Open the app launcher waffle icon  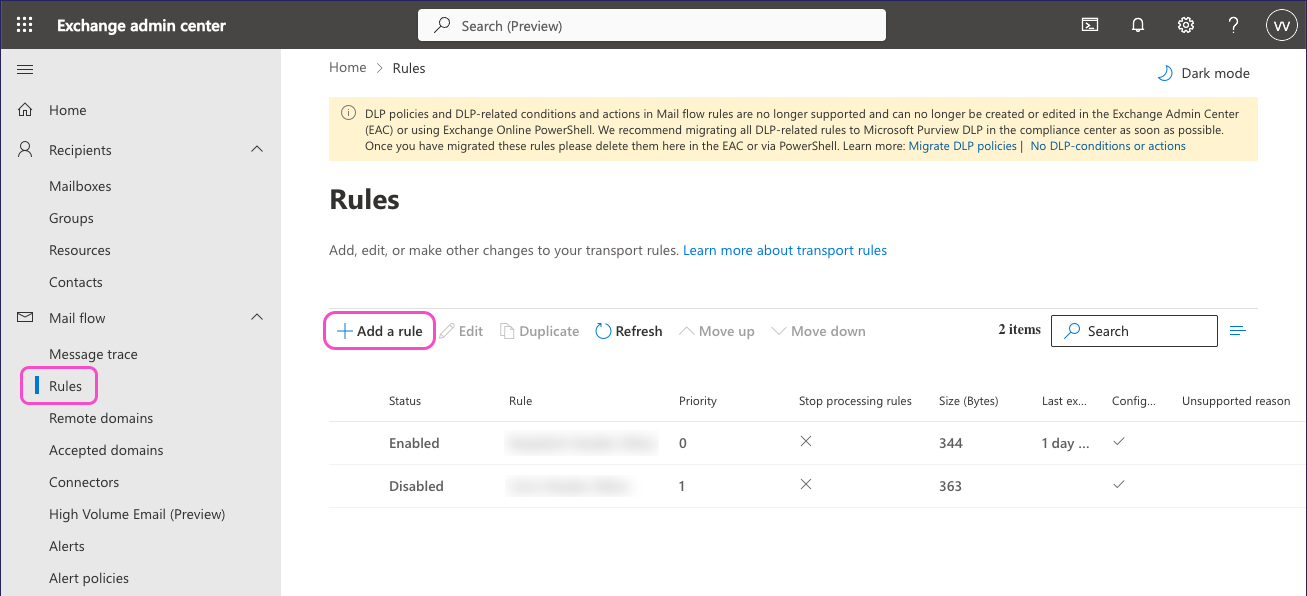point(25,25)
